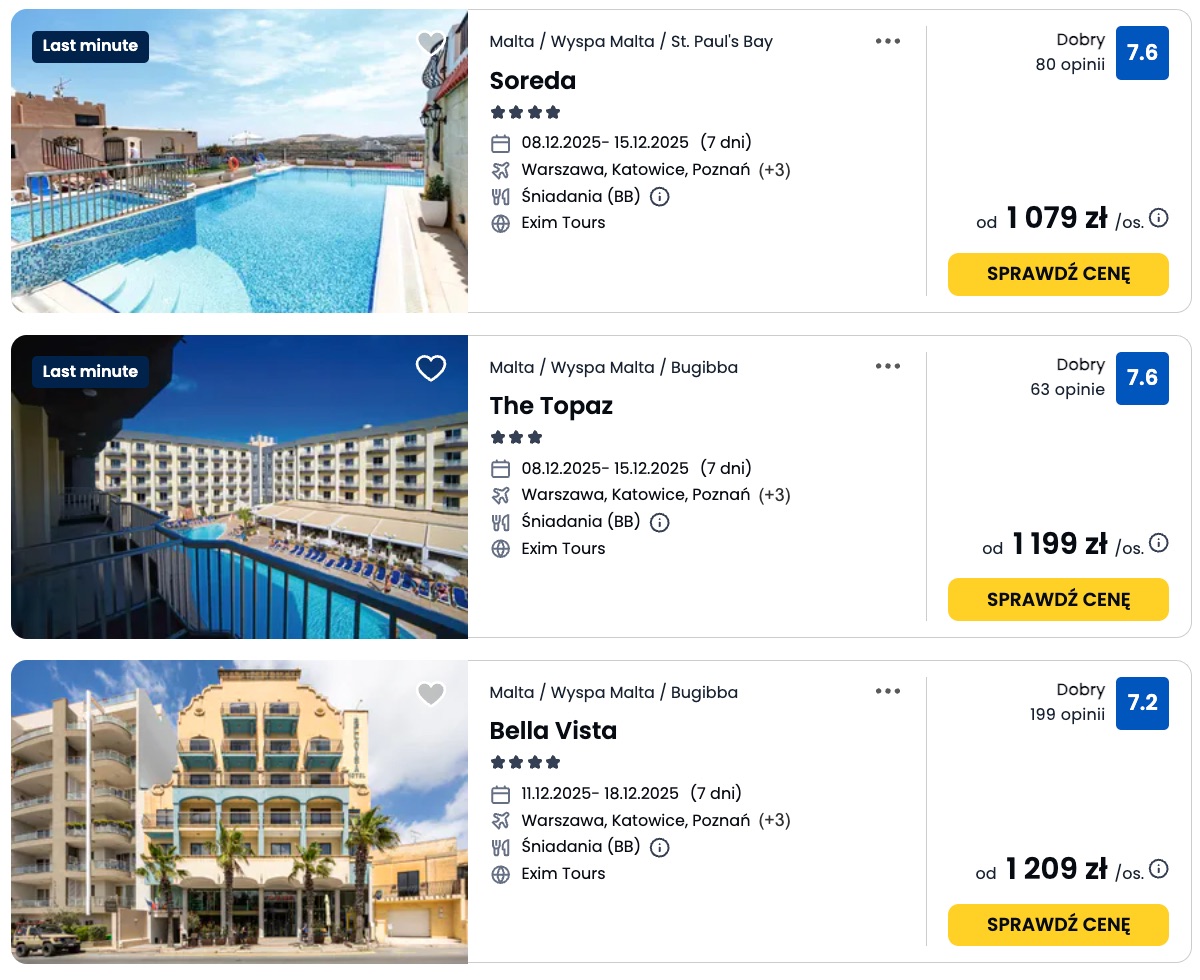
Task: Click the airplane icon on The Topaz offer
Action: 501,495
